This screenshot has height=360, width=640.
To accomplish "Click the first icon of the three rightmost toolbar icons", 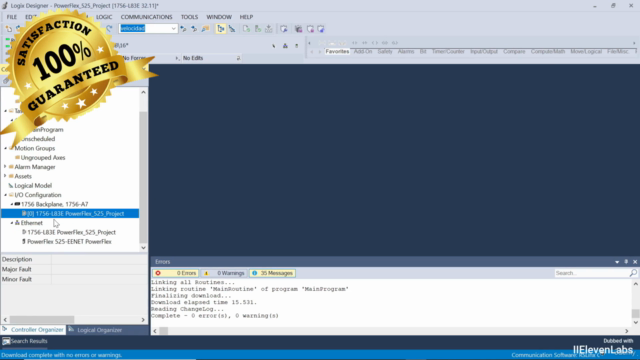I will [x=299, y=29].
